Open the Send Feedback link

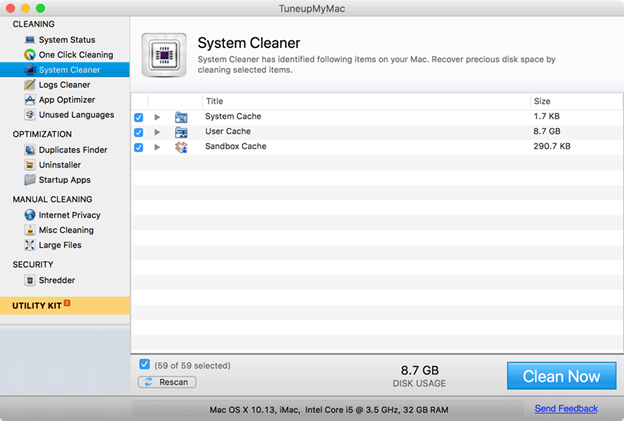point(566,408)
